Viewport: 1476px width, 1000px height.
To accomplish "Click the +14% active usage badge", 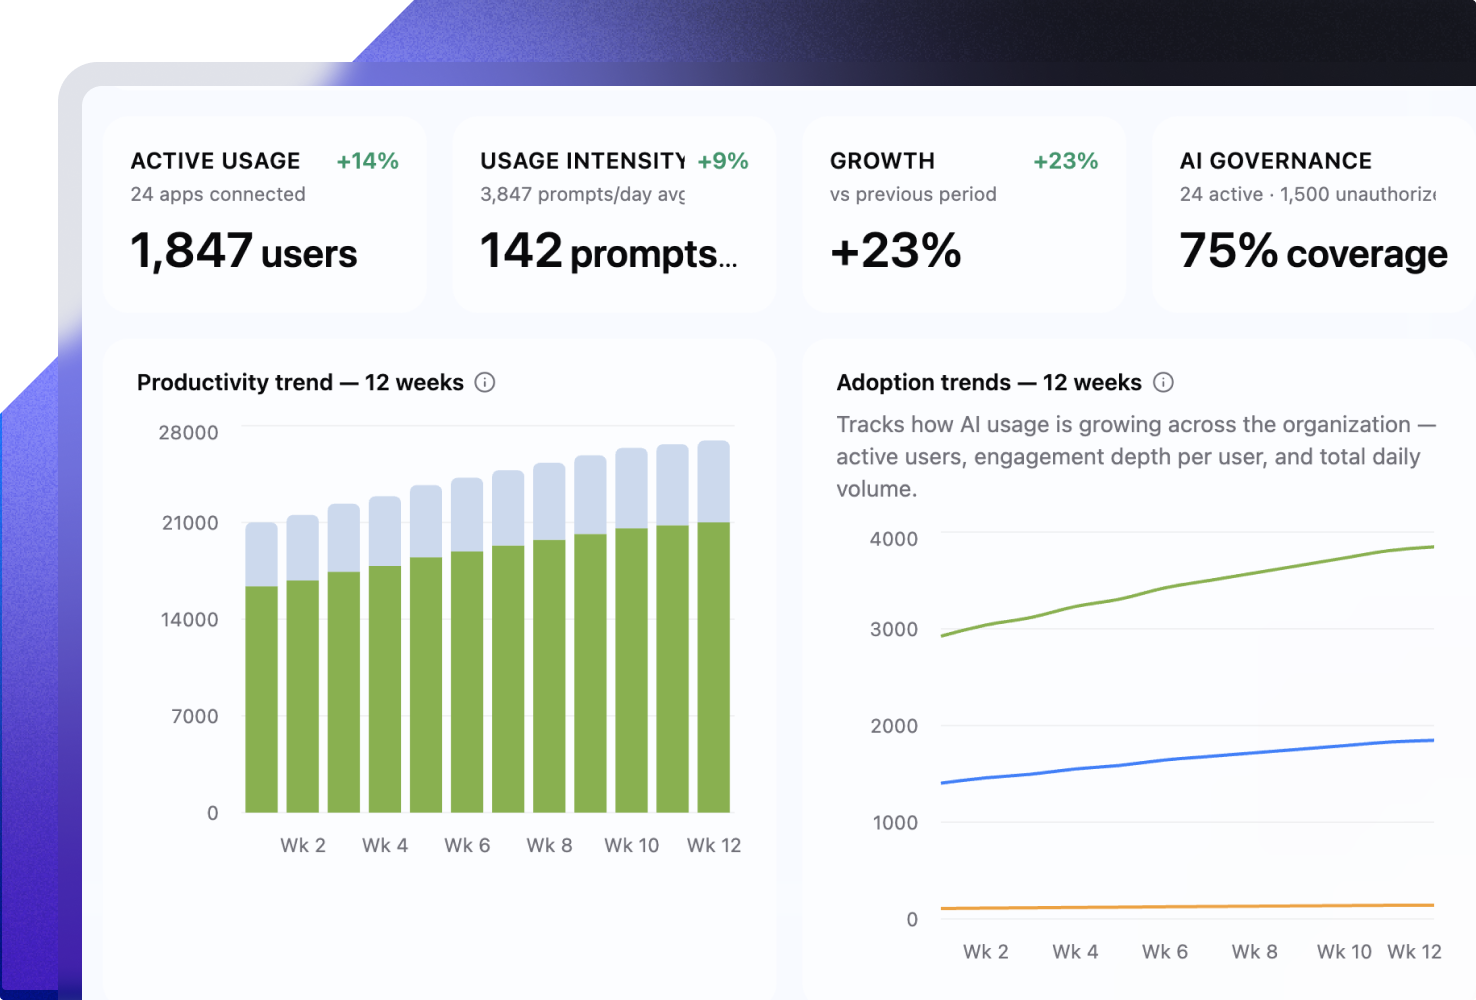I will click(x=367, y=161).
